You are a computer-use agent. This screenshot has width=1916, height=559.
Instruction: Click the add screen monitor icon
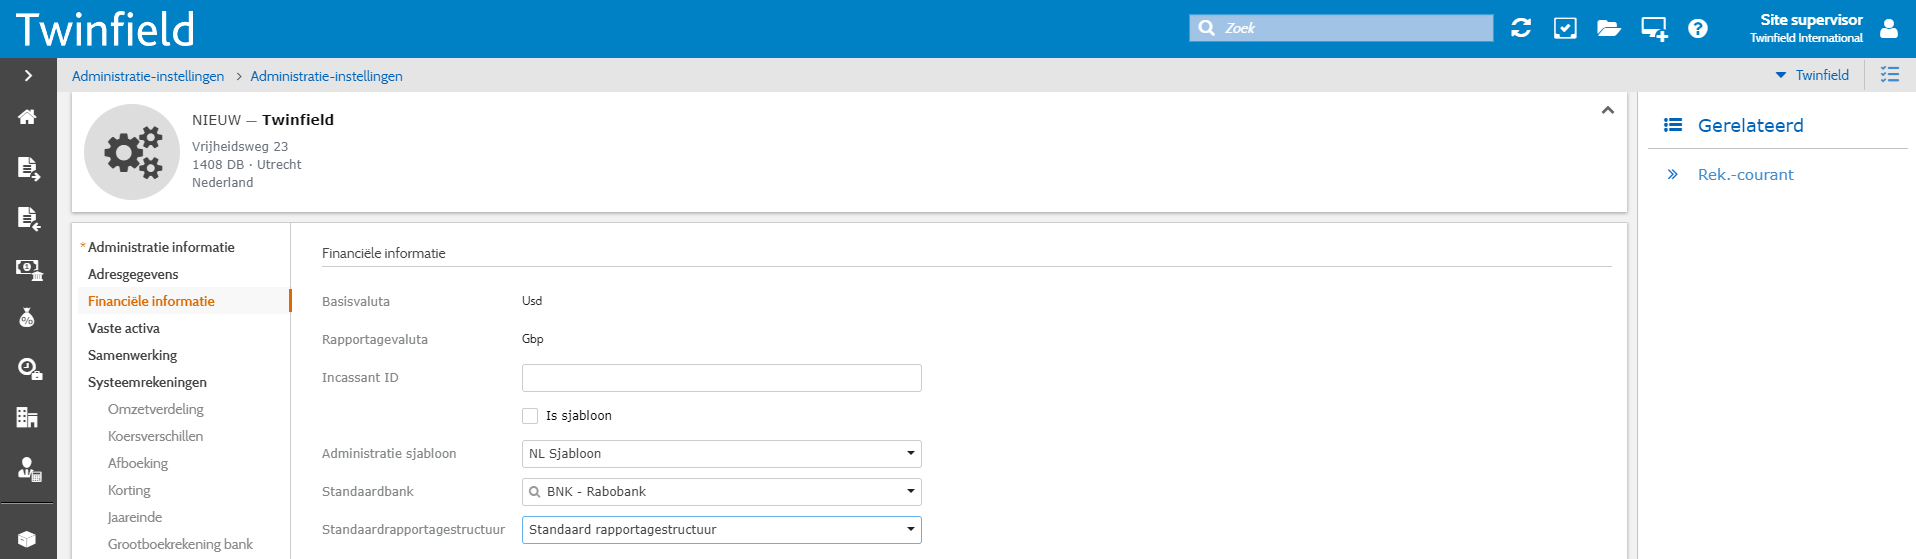click(x=1654, y=29)
